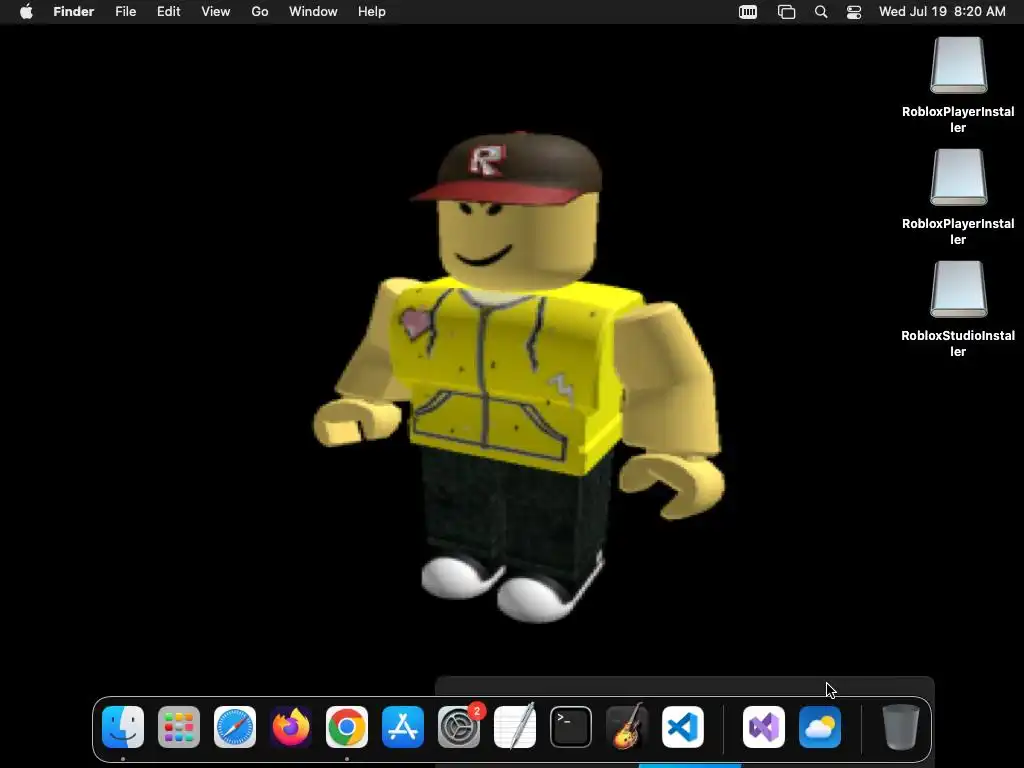Open the Go menu
The width and height of the screenshot is (1024, 768).
point(260,12)
